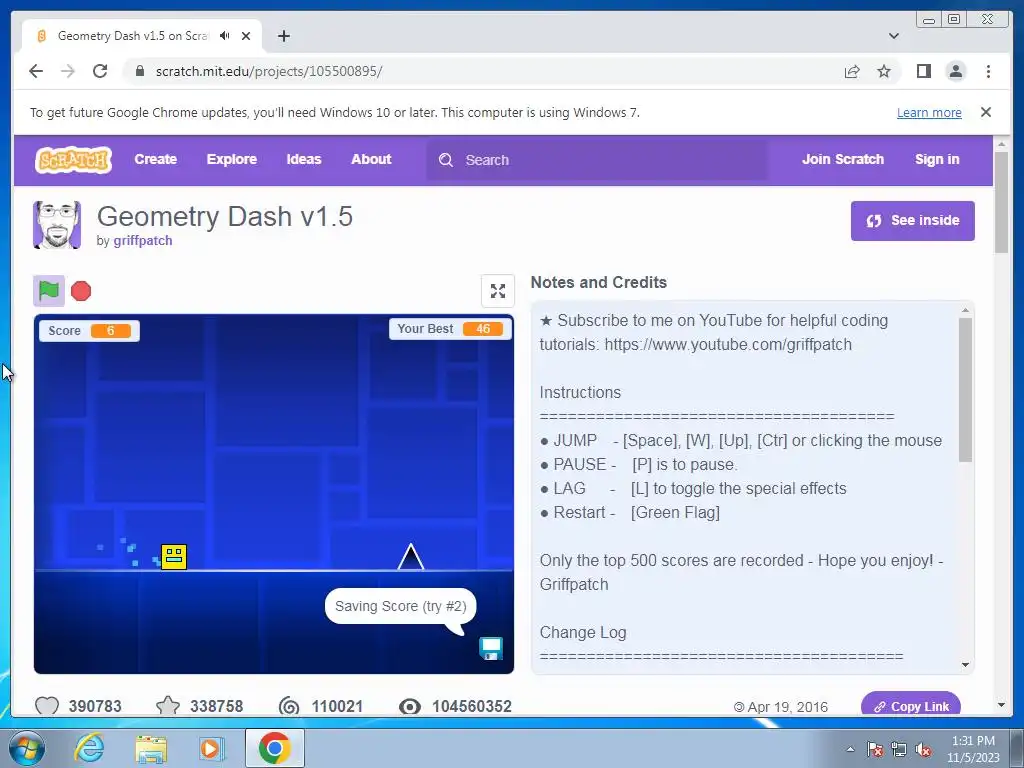The image size is (1024, 768).
Task: Reload the page
Action: coord(100,71)
